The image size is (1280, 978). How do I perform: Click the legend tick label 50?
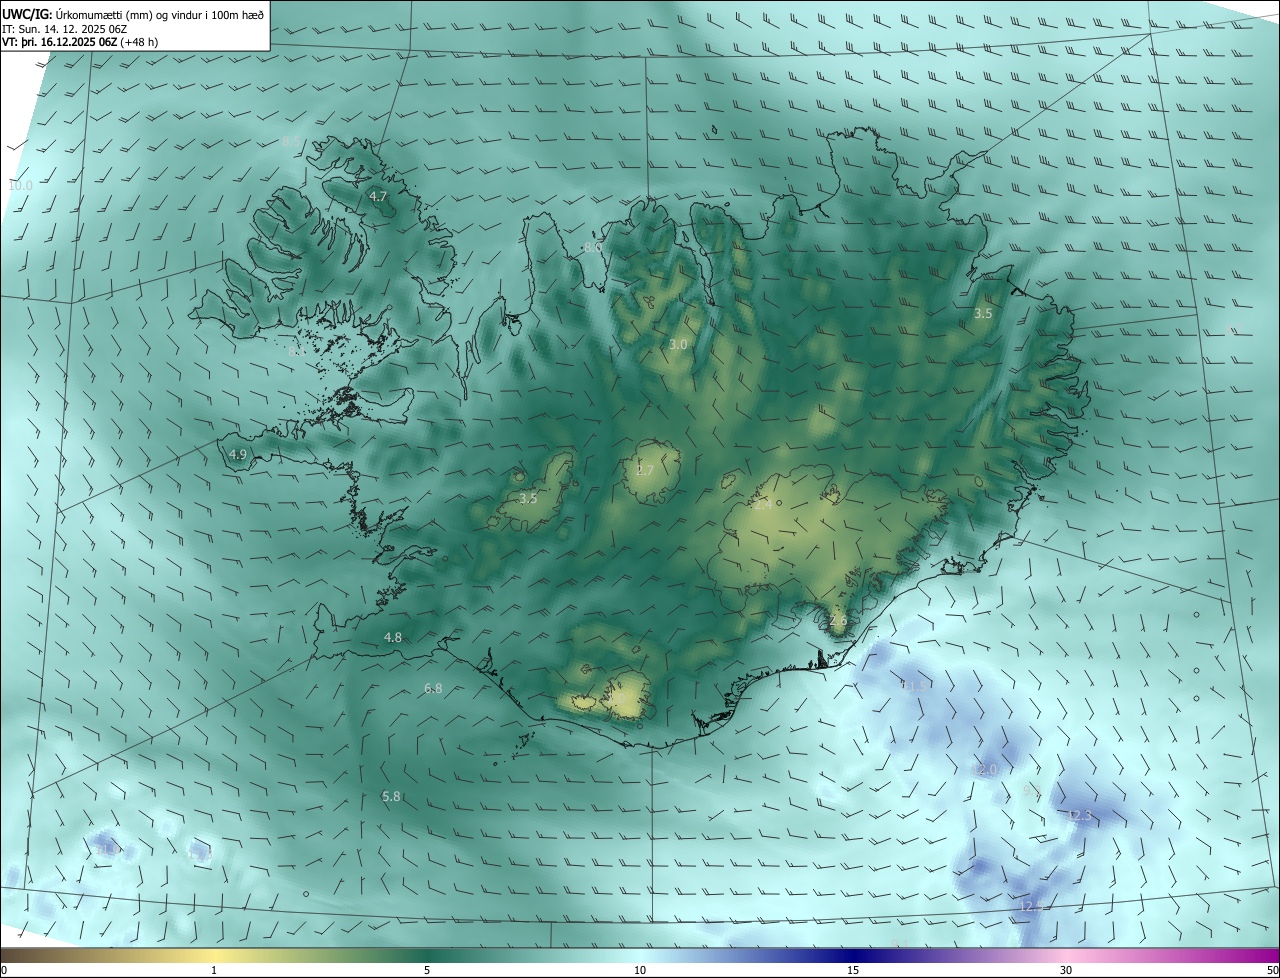[x=1272, y=970]
